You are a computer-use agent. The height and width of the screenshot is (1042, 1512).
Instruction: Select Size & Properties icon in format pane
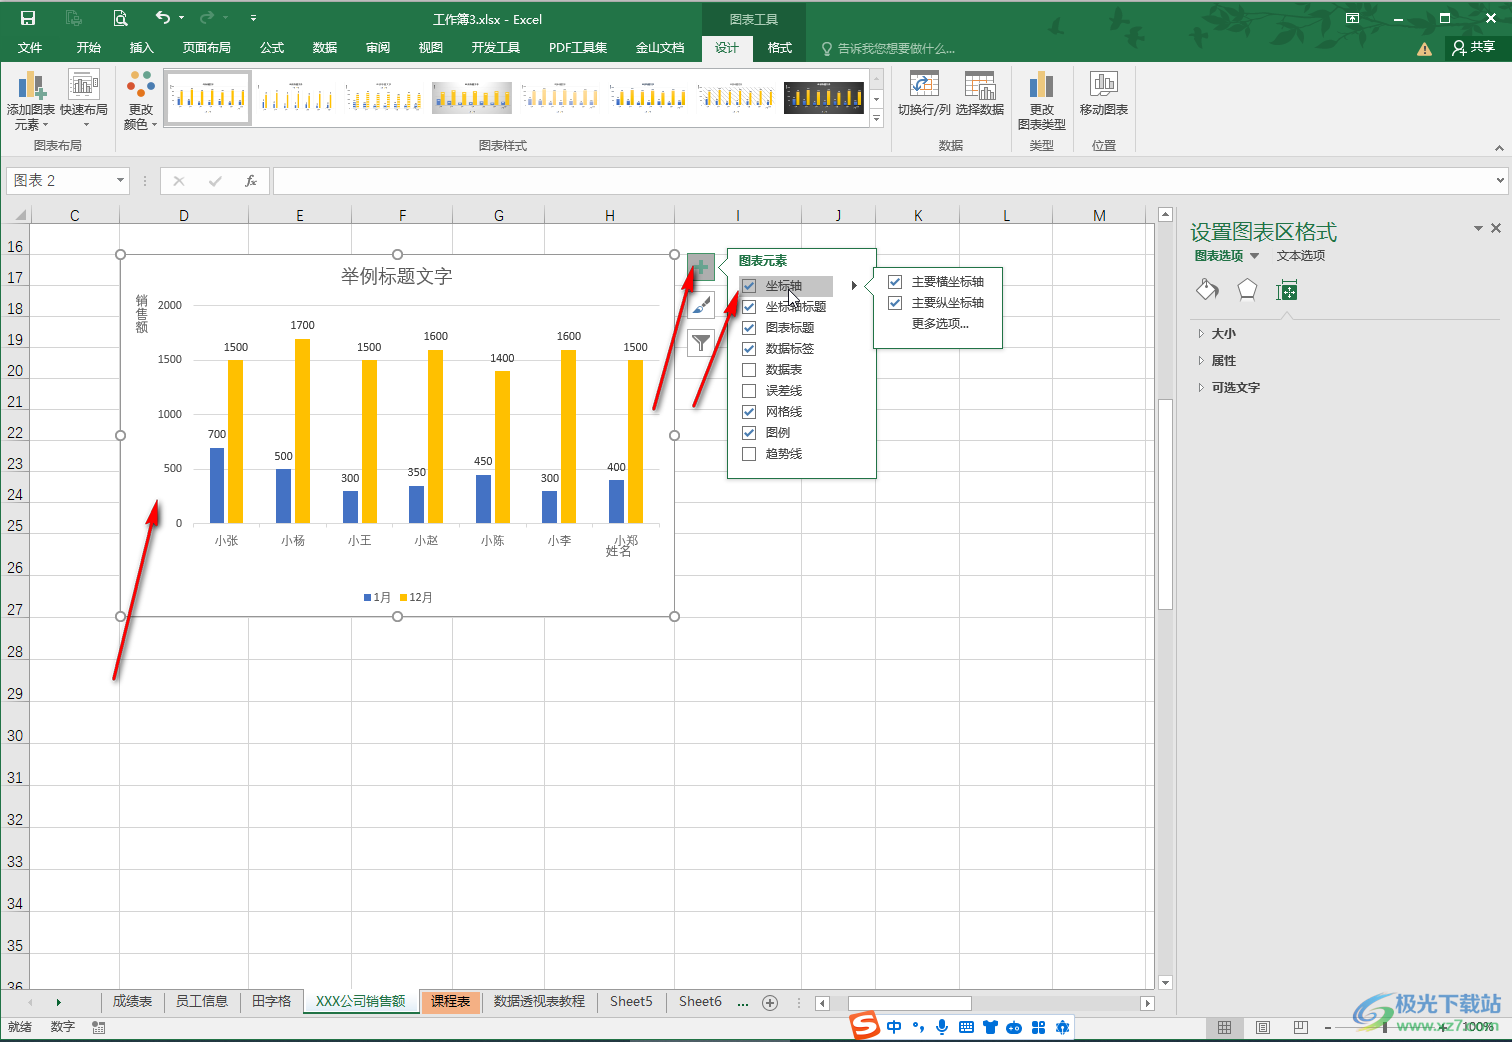point(1287,291)
